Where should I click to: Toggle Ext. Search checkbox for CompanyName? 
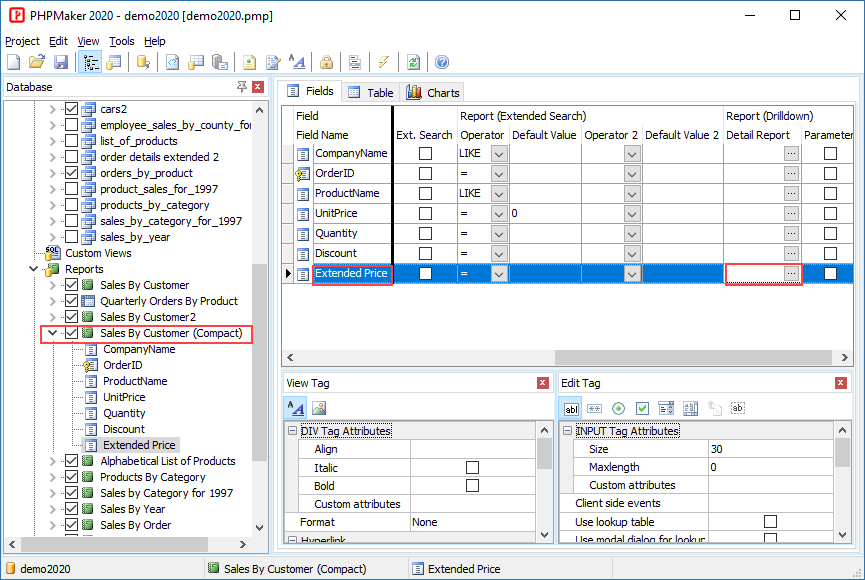(425, 153)
